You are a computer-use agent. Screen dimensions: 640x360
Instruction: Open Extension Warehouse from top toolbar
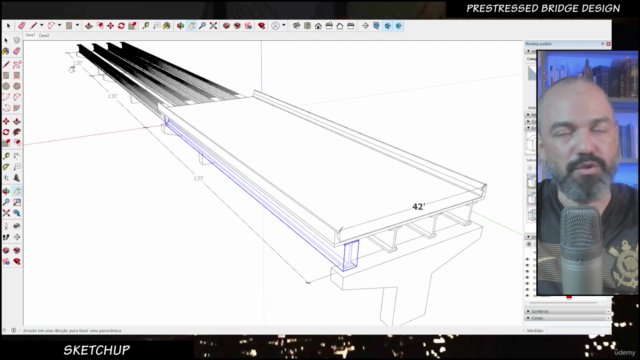[x=261, y=26]
